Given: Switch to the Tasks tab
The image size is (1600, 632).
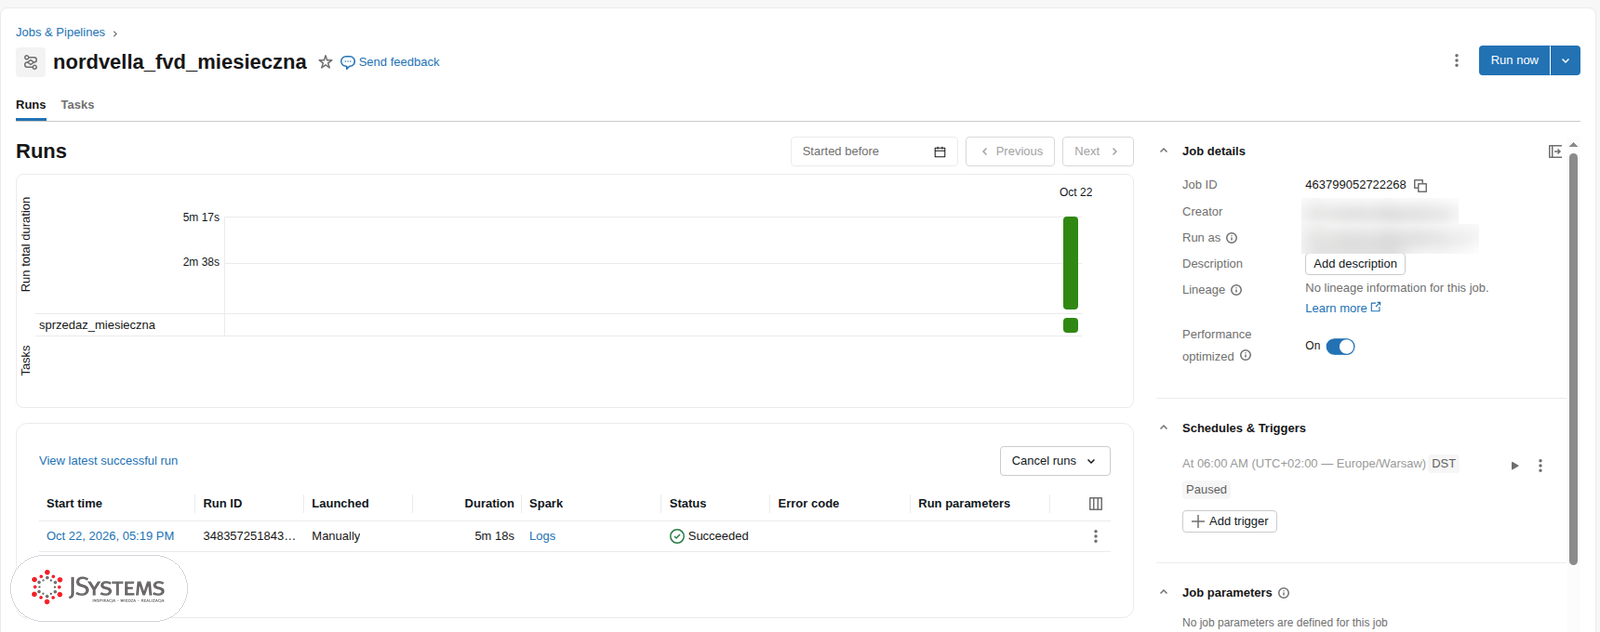Looking at the screenshot, I should pyautogui.click(x=77, y=105).
